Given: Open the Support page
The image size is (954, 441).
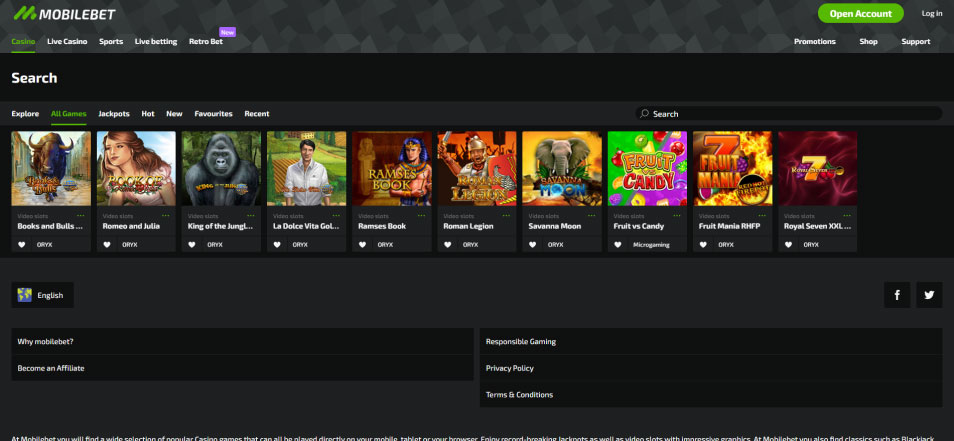Looking at the screenshot, I should tap(916, 41).
